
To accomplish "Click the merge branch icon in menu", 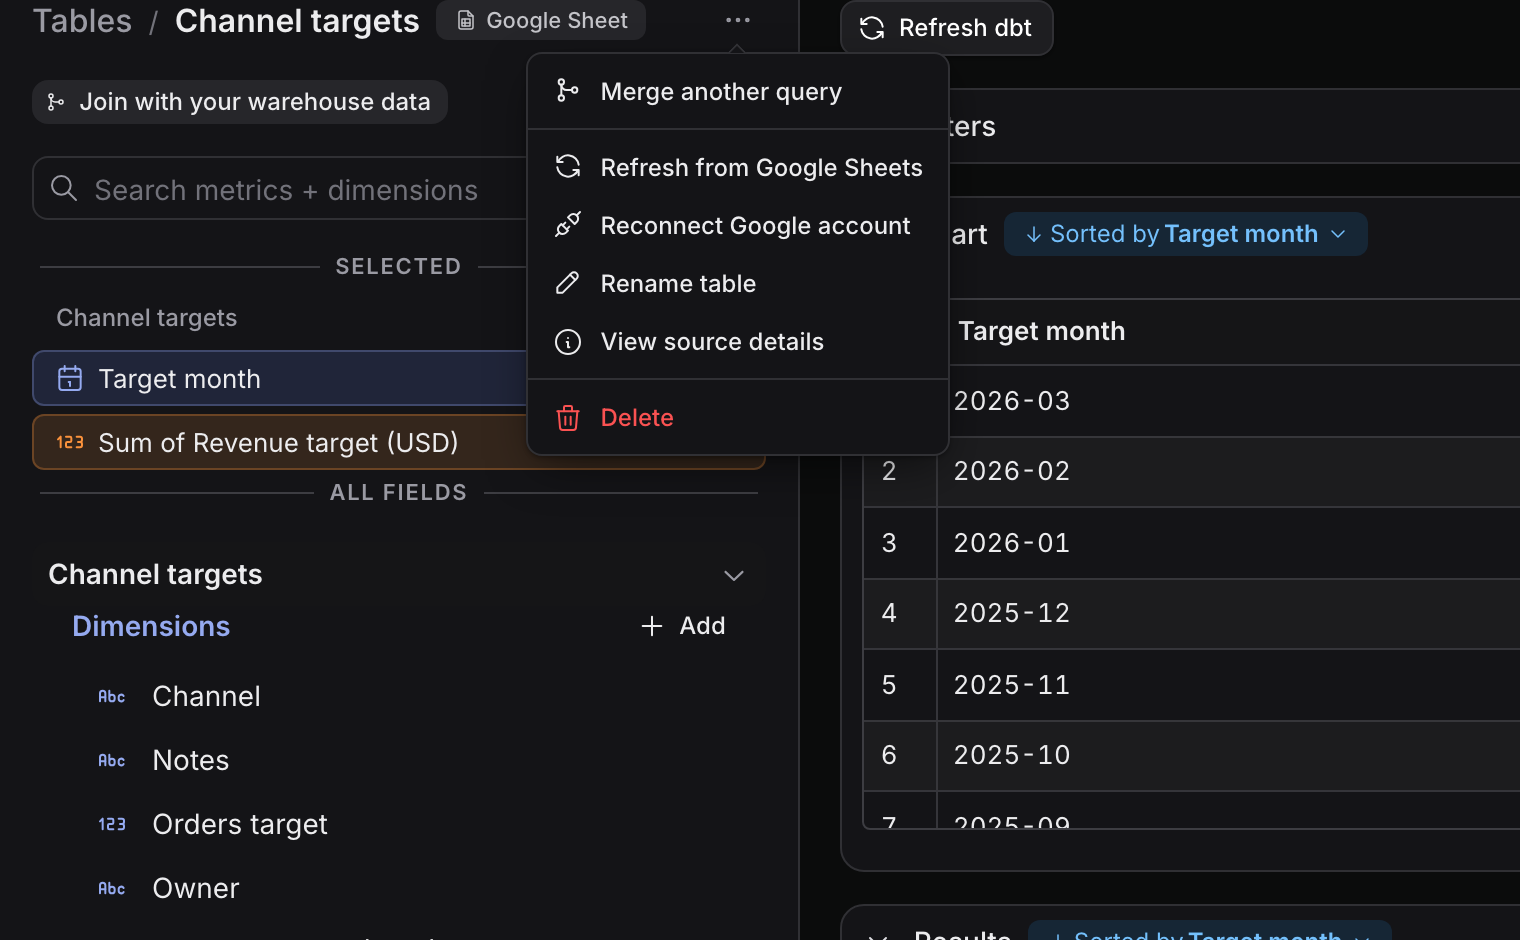I will (x=568, y=91).
